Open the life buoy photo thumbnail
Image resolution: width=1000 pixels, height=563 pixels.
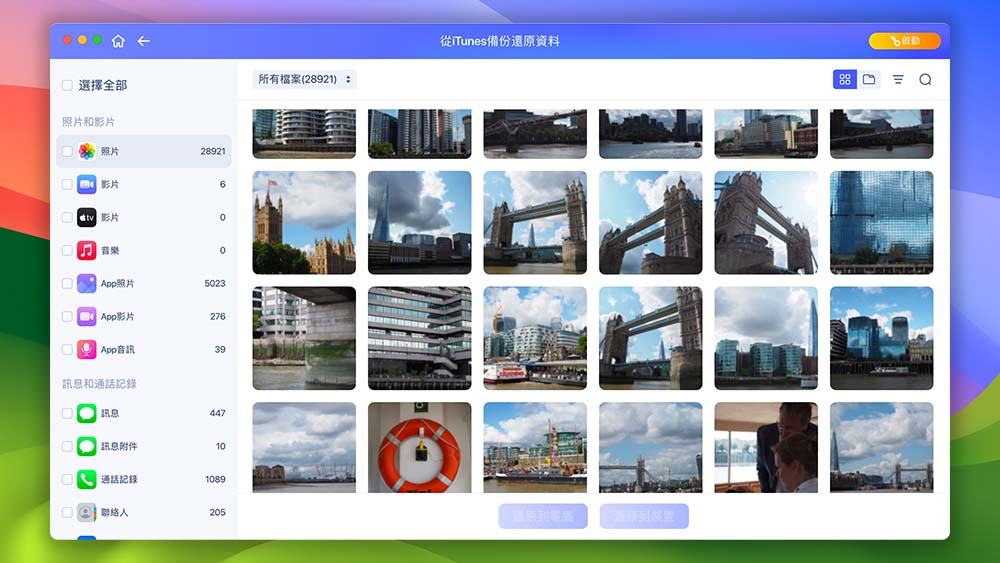pyautogui.click(x=420, y=447)
